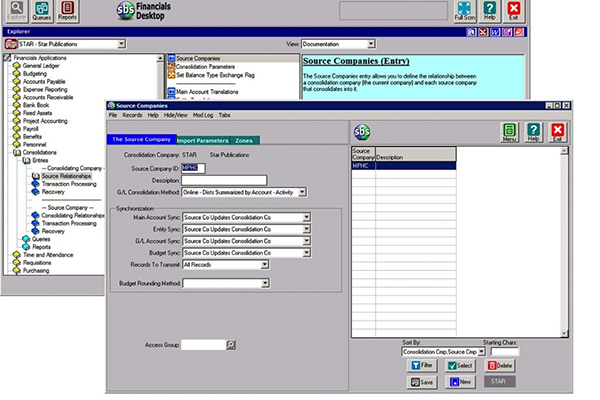The image size is (600, 400).
Task: Open Budget Rounding Method dropdown
Action: 265,283
